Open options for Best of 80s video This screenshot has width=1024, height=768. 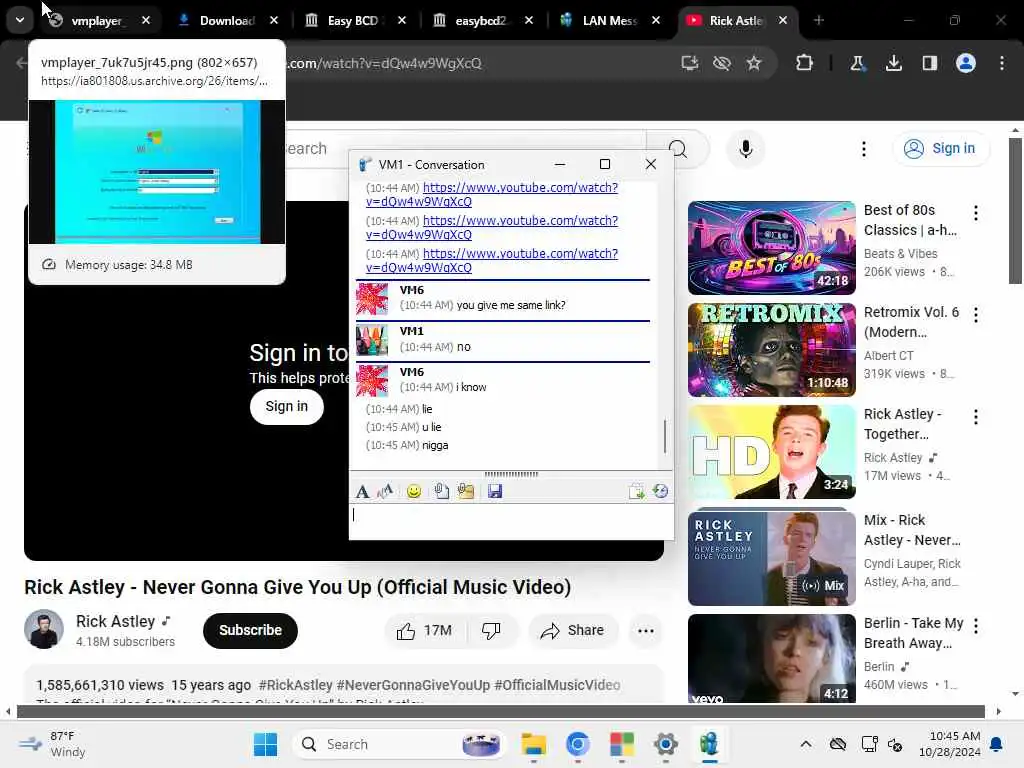pyautogui.click(x=976, y=212)
